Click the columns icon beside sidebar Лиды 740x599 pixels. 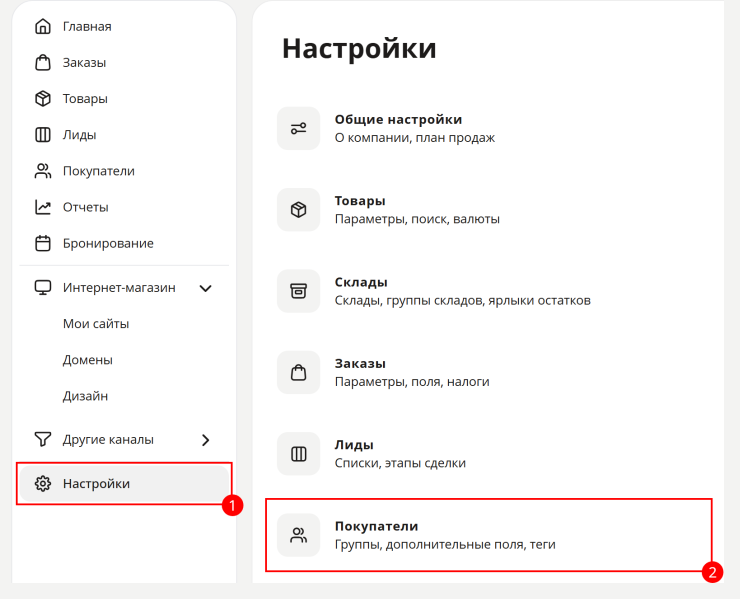pos(43,135)
